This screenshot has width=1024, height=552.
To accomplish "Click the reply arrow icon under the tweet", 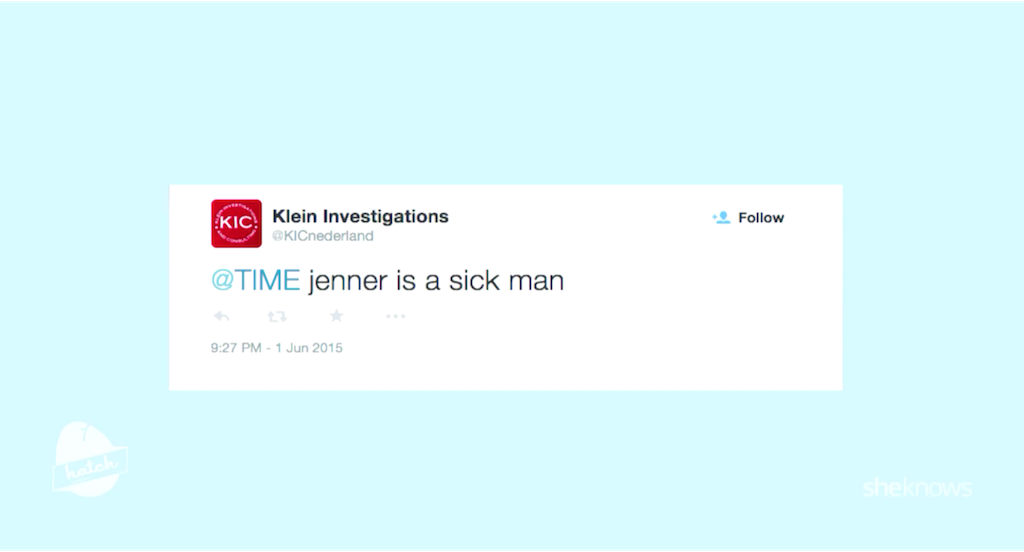I will click(x=222, y=316).
